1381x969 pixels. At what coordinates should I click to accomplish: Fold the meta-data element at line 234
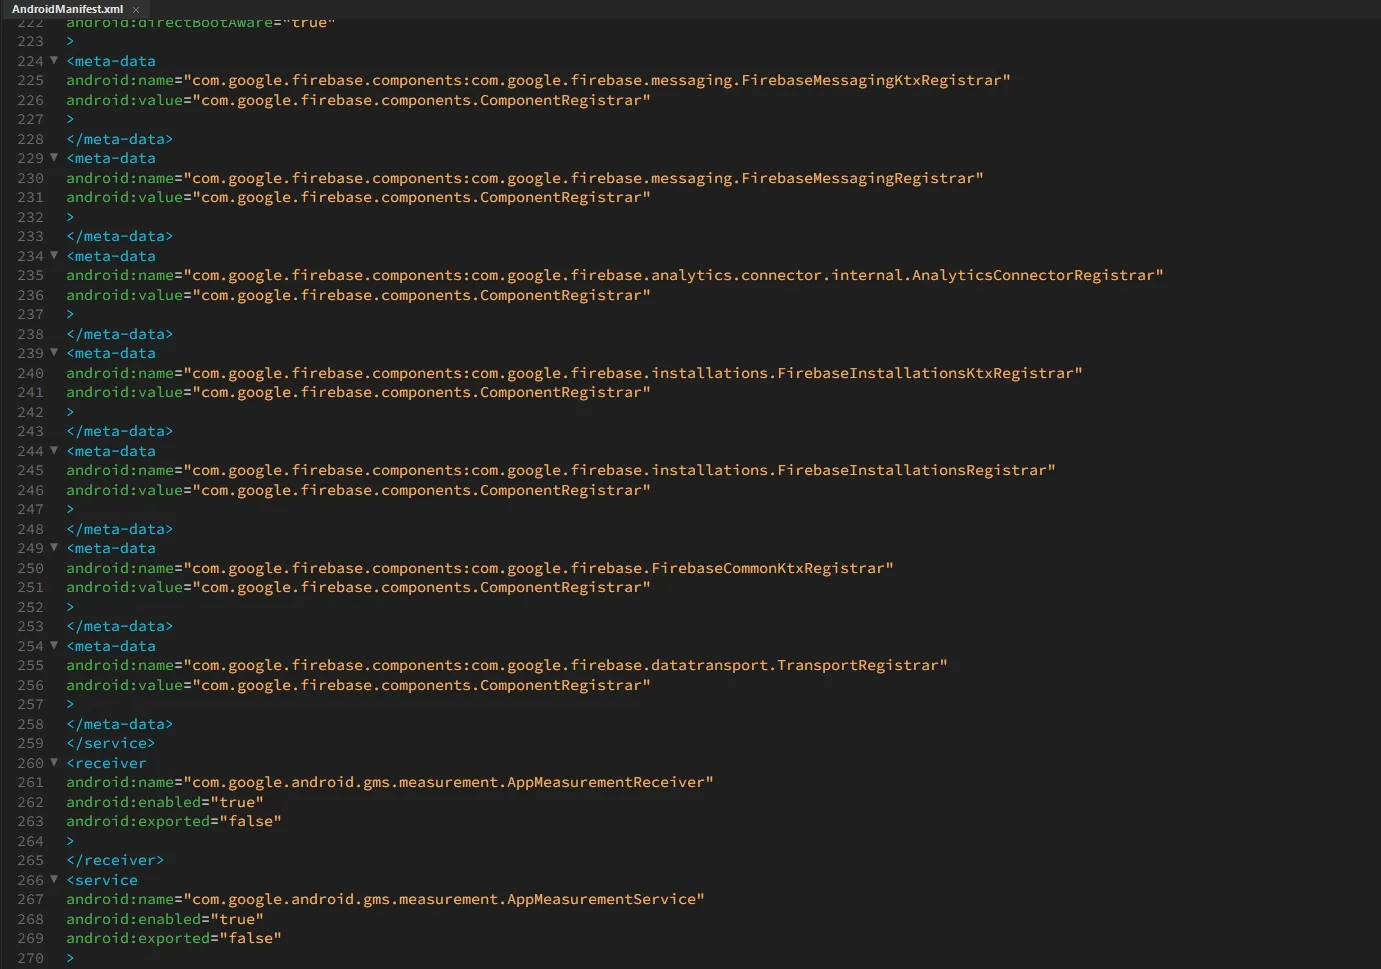click(x=54, y=256)
